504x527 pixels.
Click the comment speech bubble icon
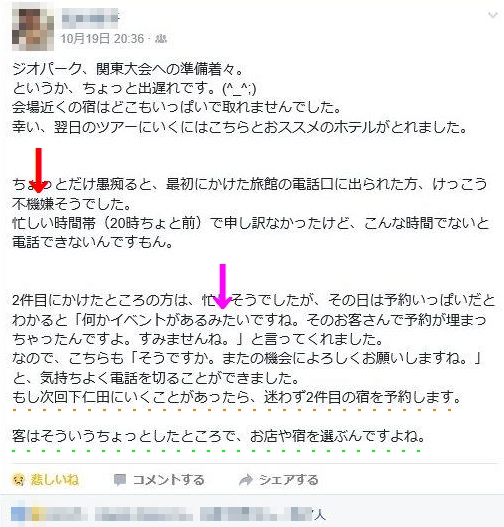point(120,480)
